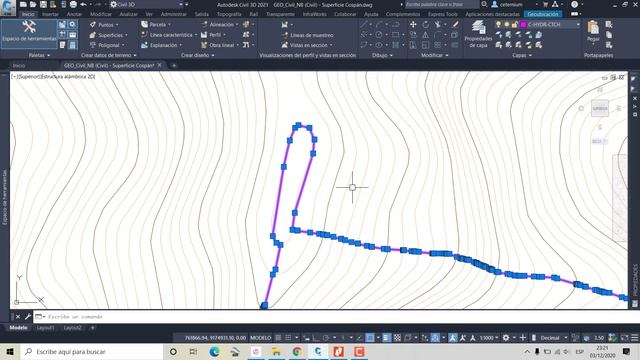
Task: Open Propiedades de capa manager
Action: pos(478,34)
